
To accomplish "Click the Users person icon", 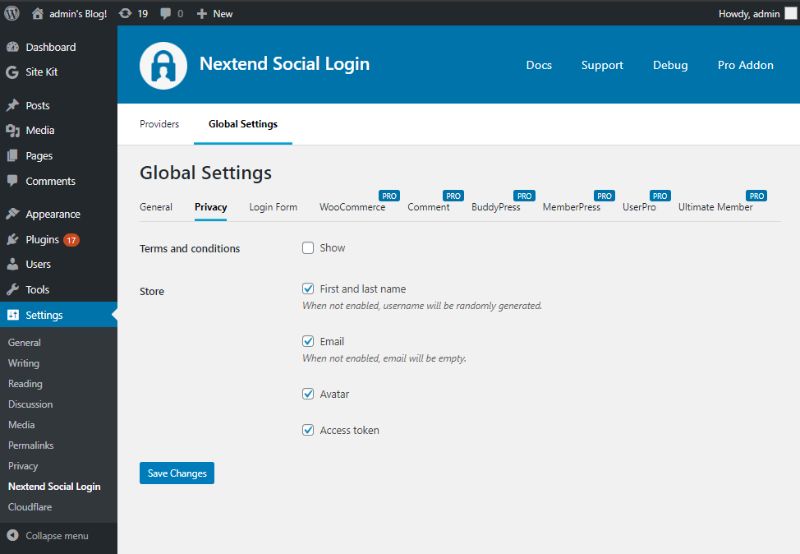I will [x=13, y=264].
